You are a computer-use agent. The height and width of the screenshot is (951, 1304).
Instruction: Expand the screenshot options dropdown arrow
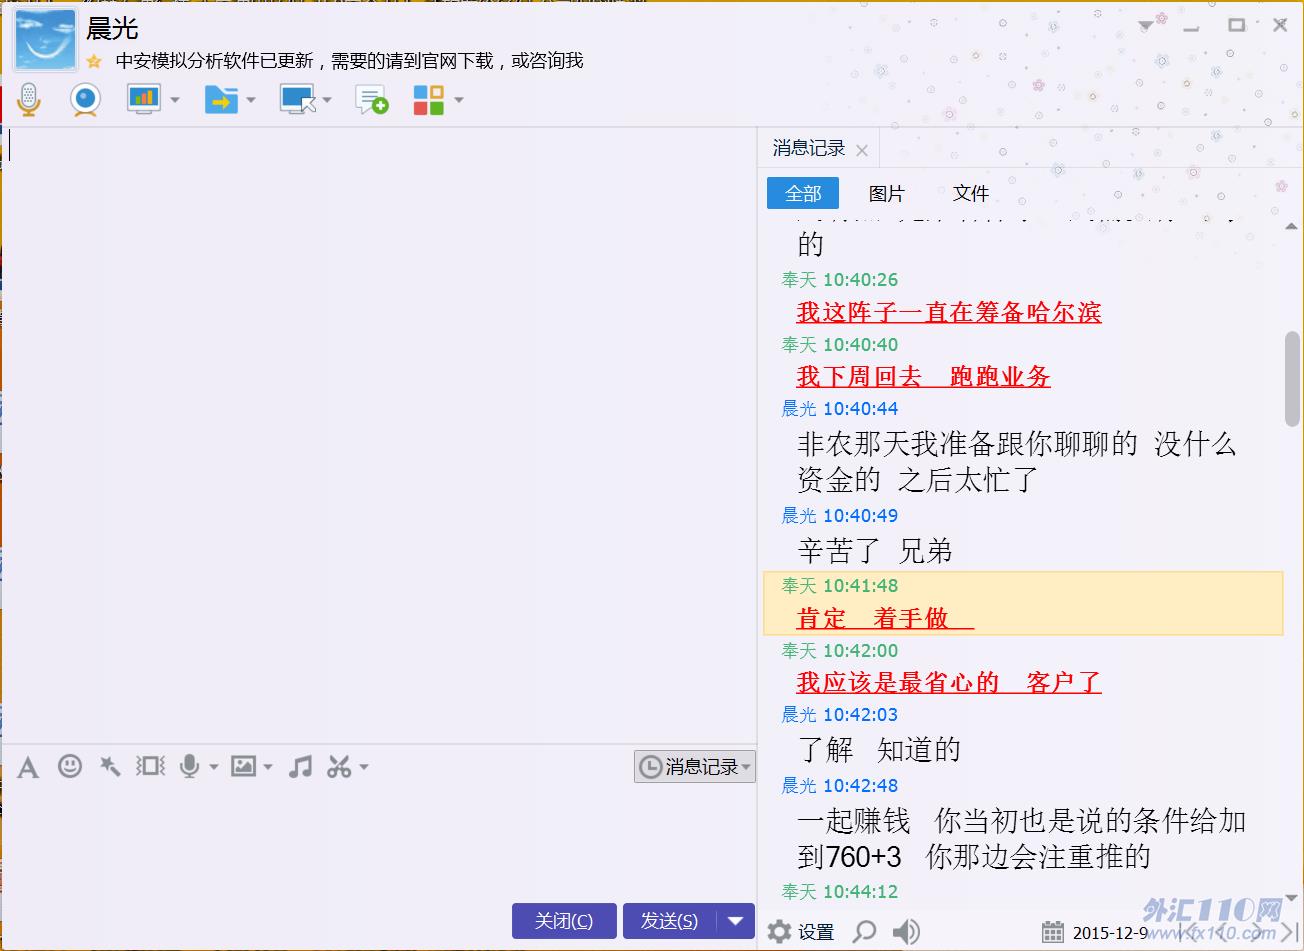pos(364,767)
